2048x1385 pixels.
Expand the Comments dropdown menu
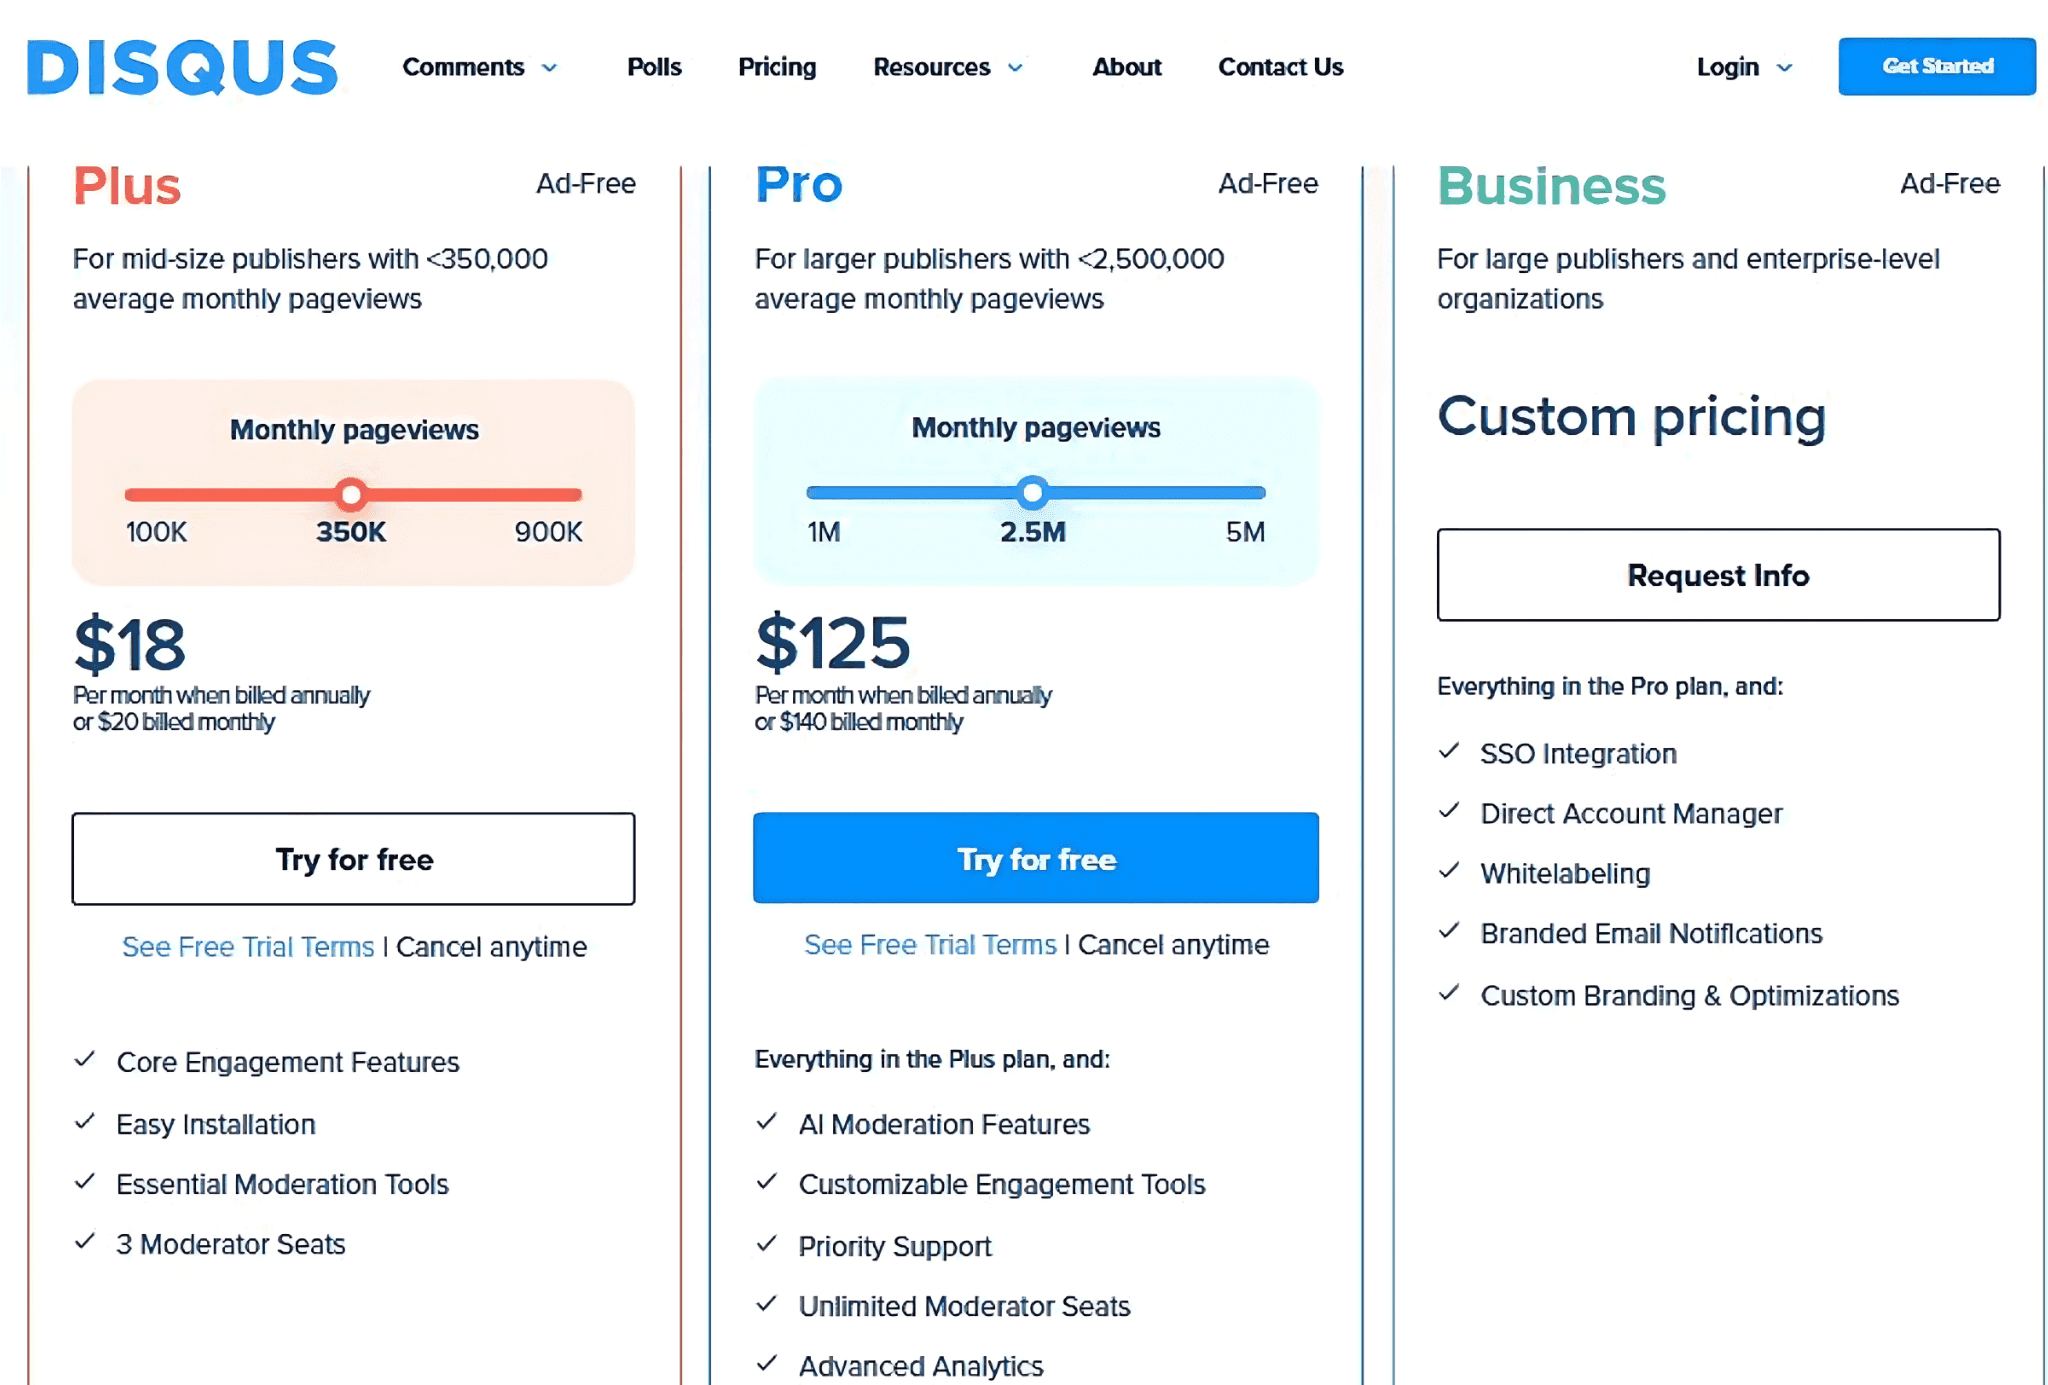(479, 67)
